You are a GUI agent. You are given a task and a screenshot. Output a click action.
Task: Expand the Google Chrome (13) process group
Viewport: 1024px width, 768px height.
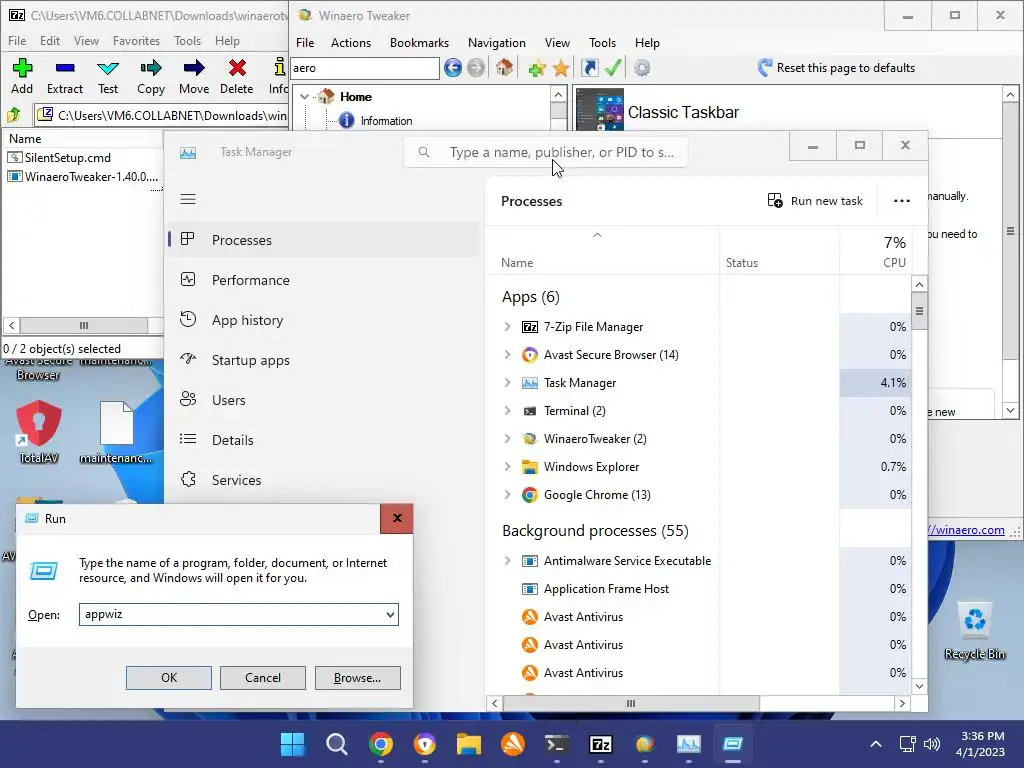pyautogui.click(x=507, y=495)
